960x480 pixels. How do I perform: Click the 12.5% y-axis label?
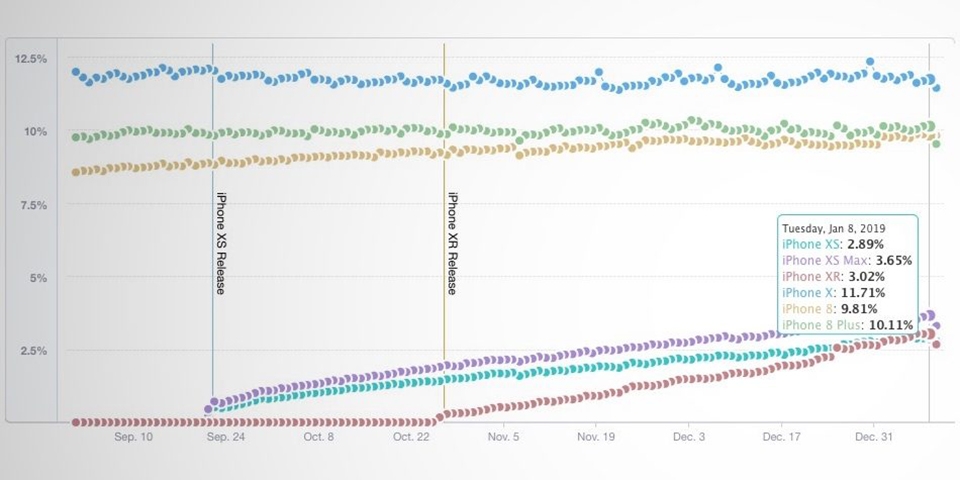point(32,59)
